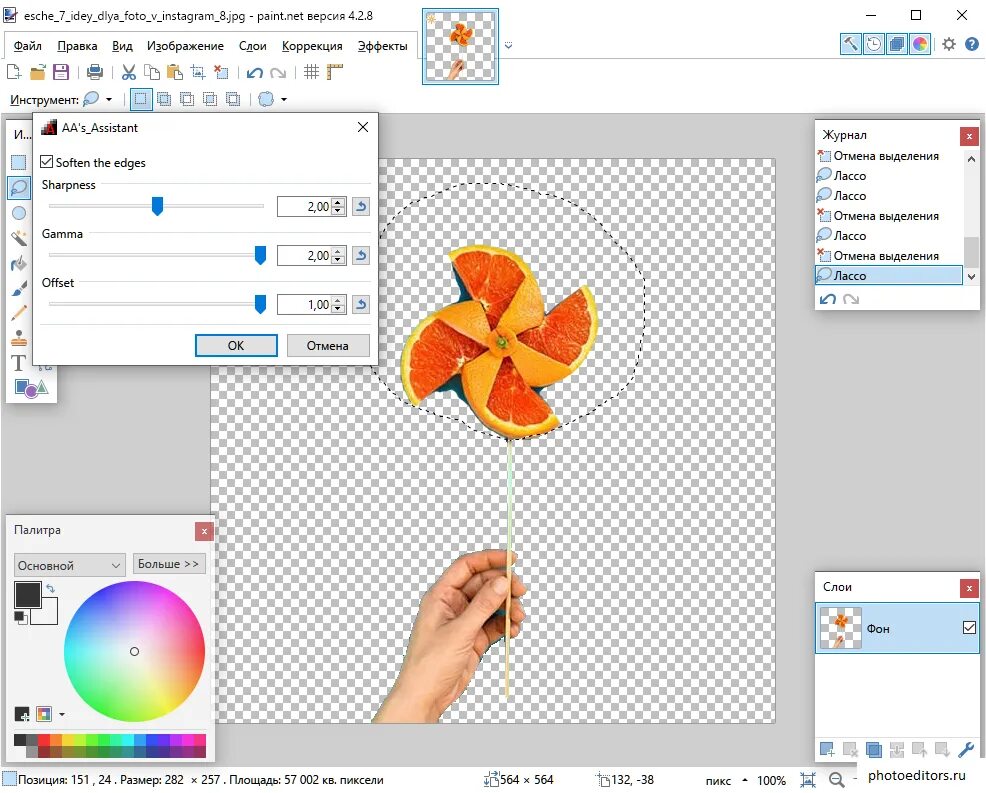The height and width of the screenshot is (793, 986).
Task: Toggle the pixel grid icon
Action: coord(311,72)
